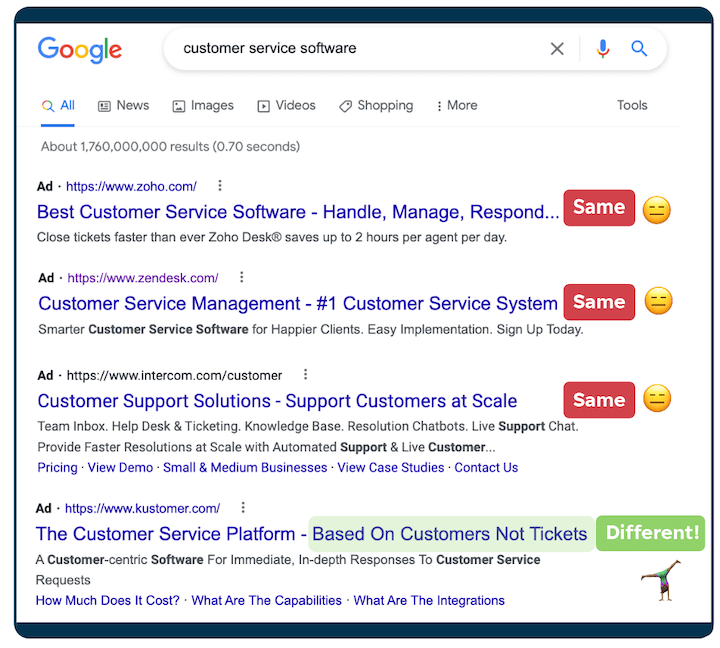Select the All results tab
Image resolution: width=720 pixels, height=648 pixels.
click(x=58, y=106)
